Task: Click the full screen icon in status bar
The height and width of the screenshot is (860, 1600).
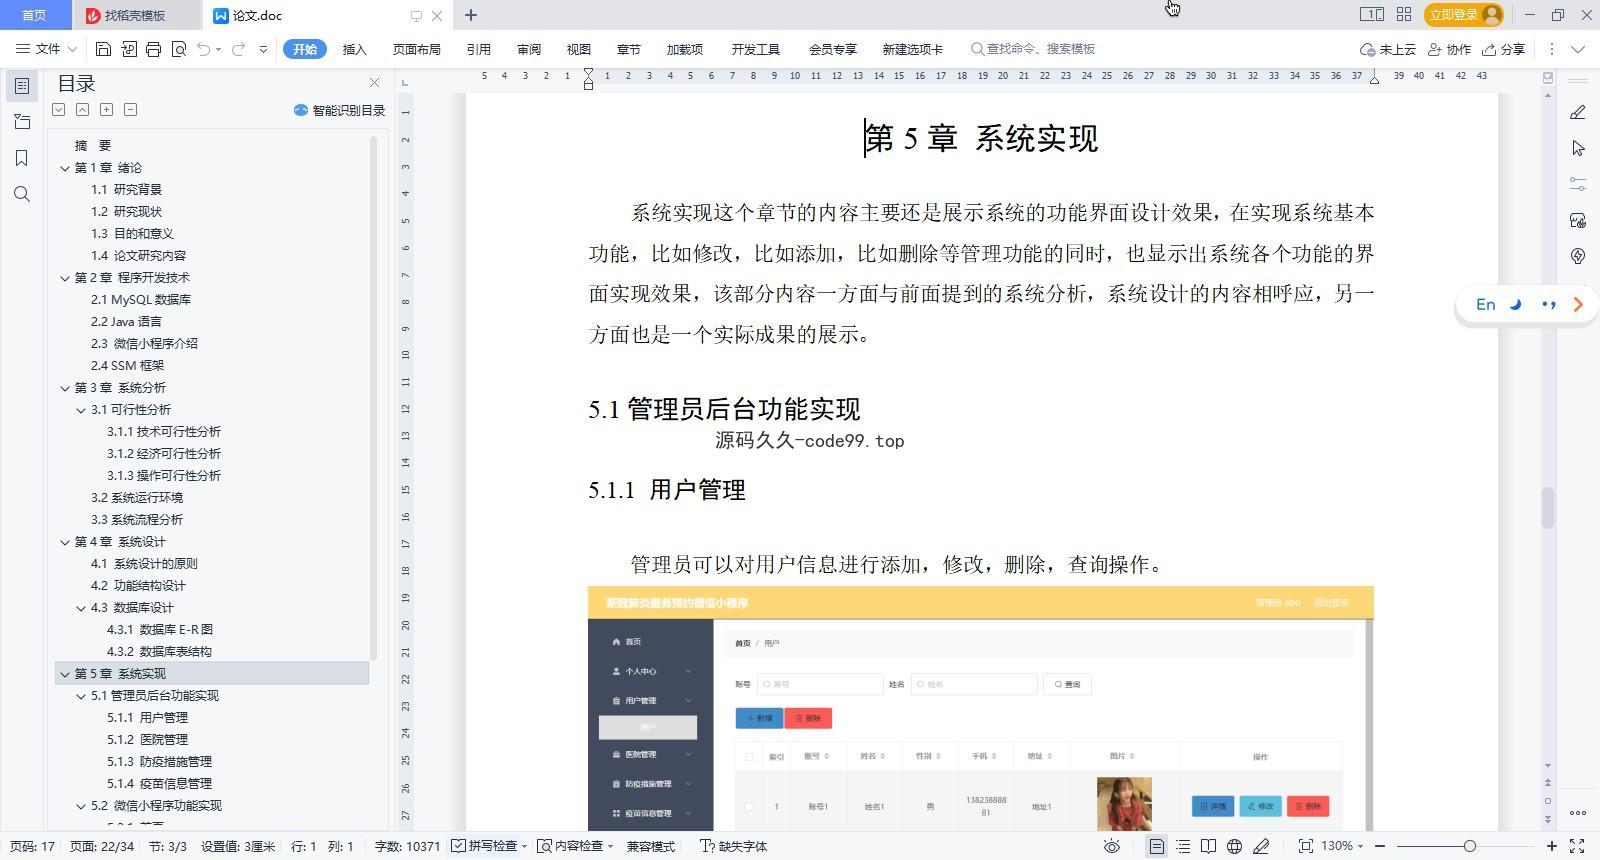Action: (x=1577, y=846)
